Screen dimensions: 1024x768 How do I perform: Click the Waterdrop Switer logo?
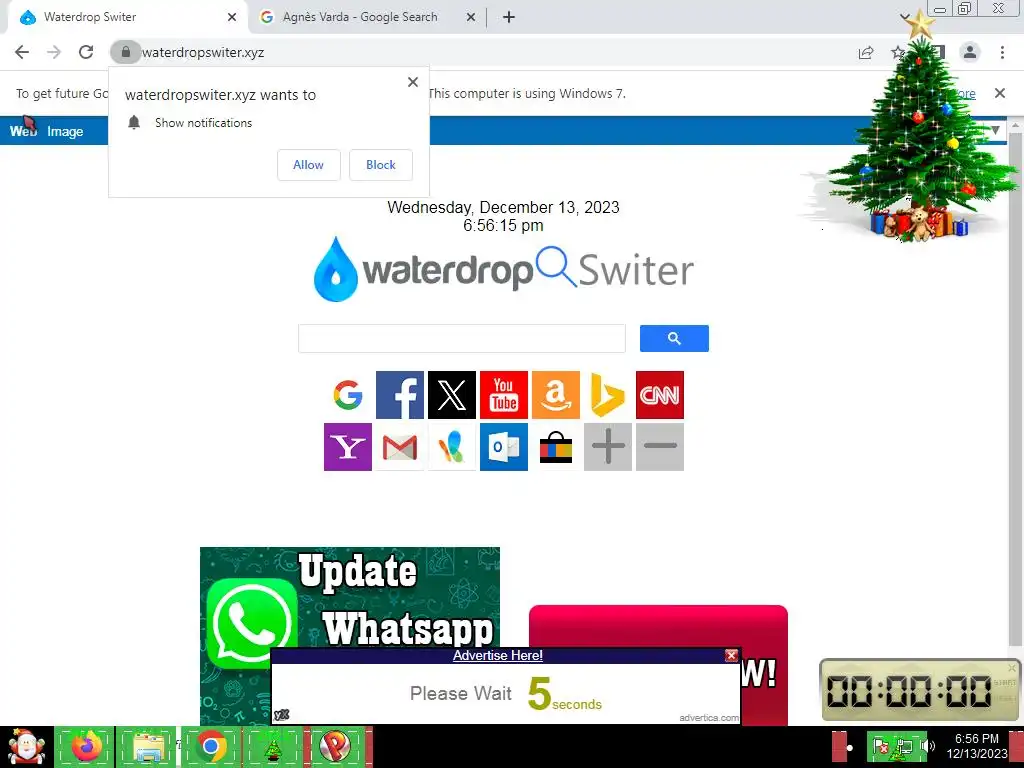[x=504, y=270]
